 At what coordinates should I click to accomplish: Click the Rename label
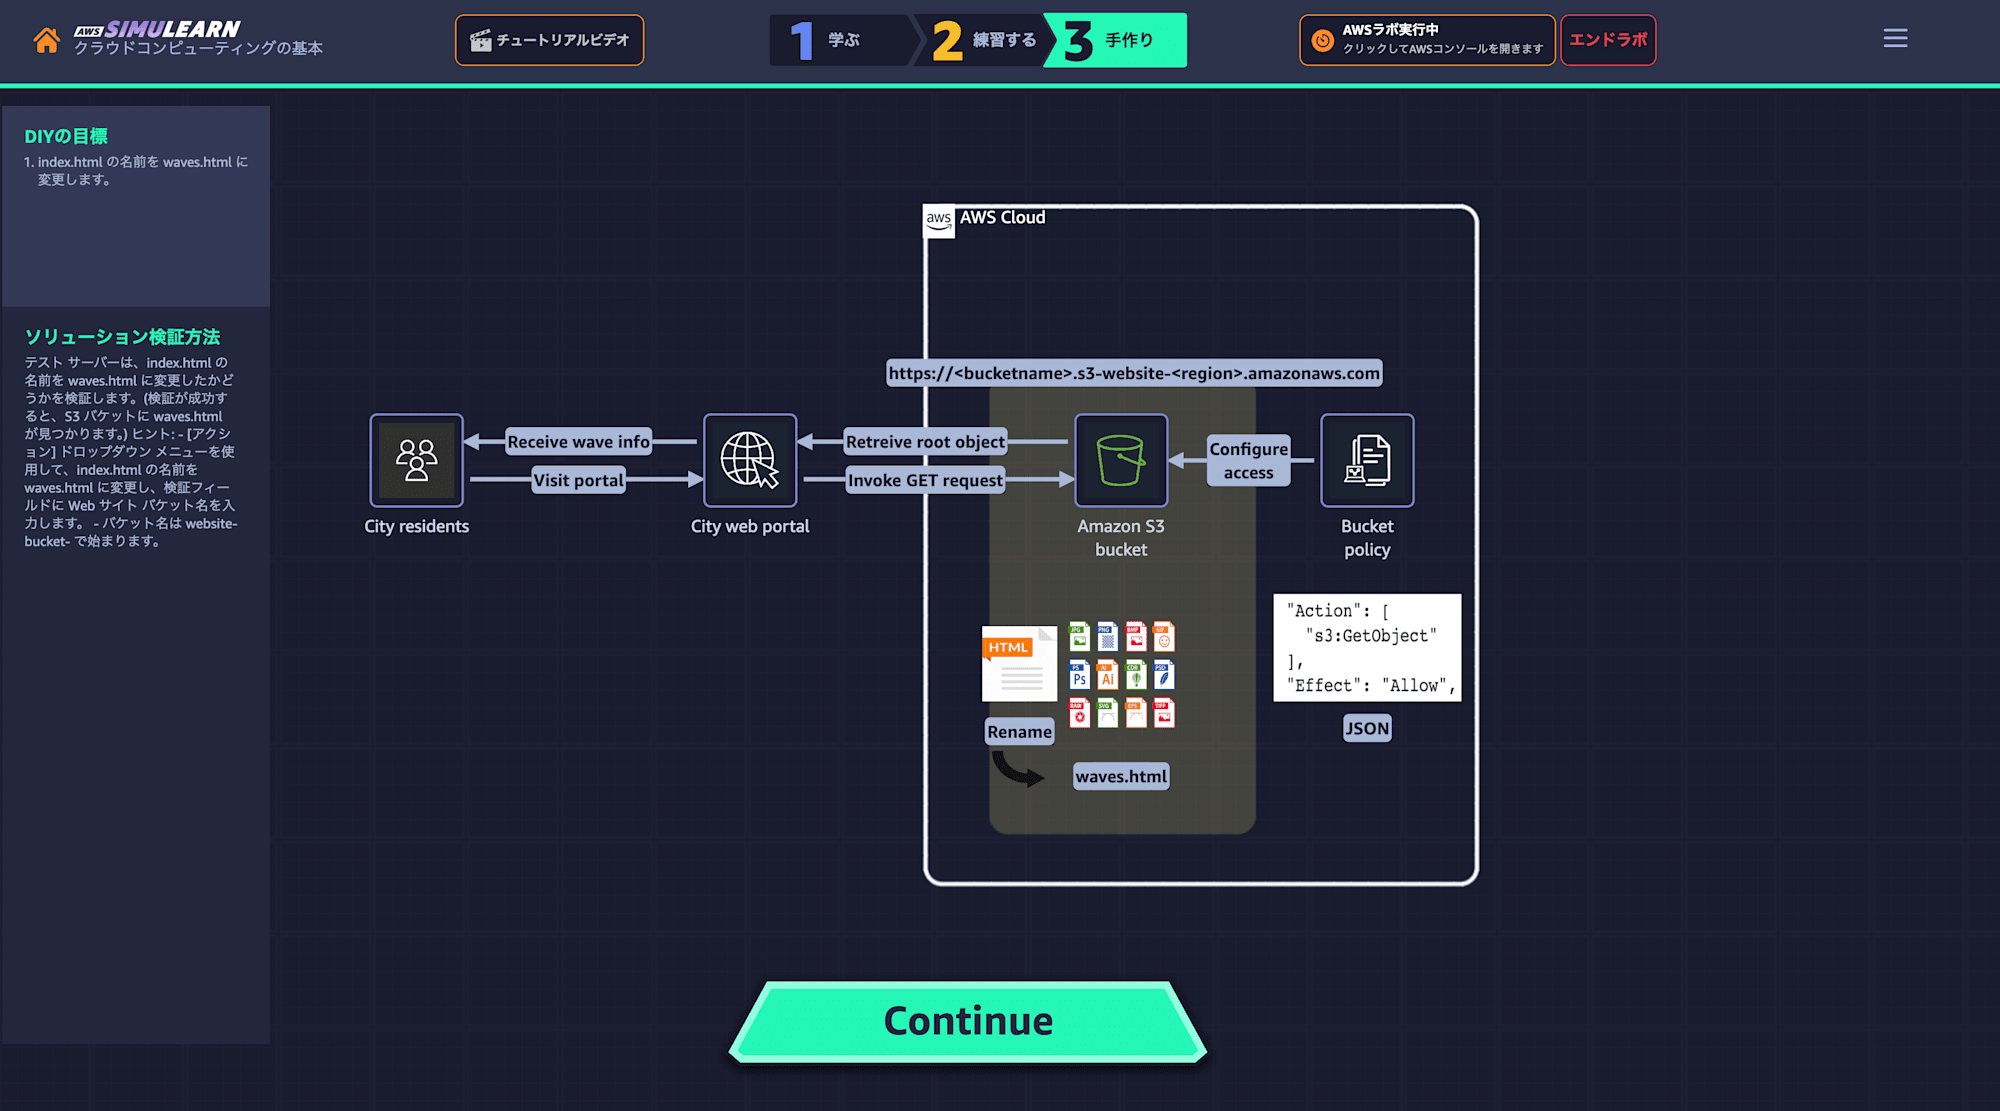[x=1019, y=732]
